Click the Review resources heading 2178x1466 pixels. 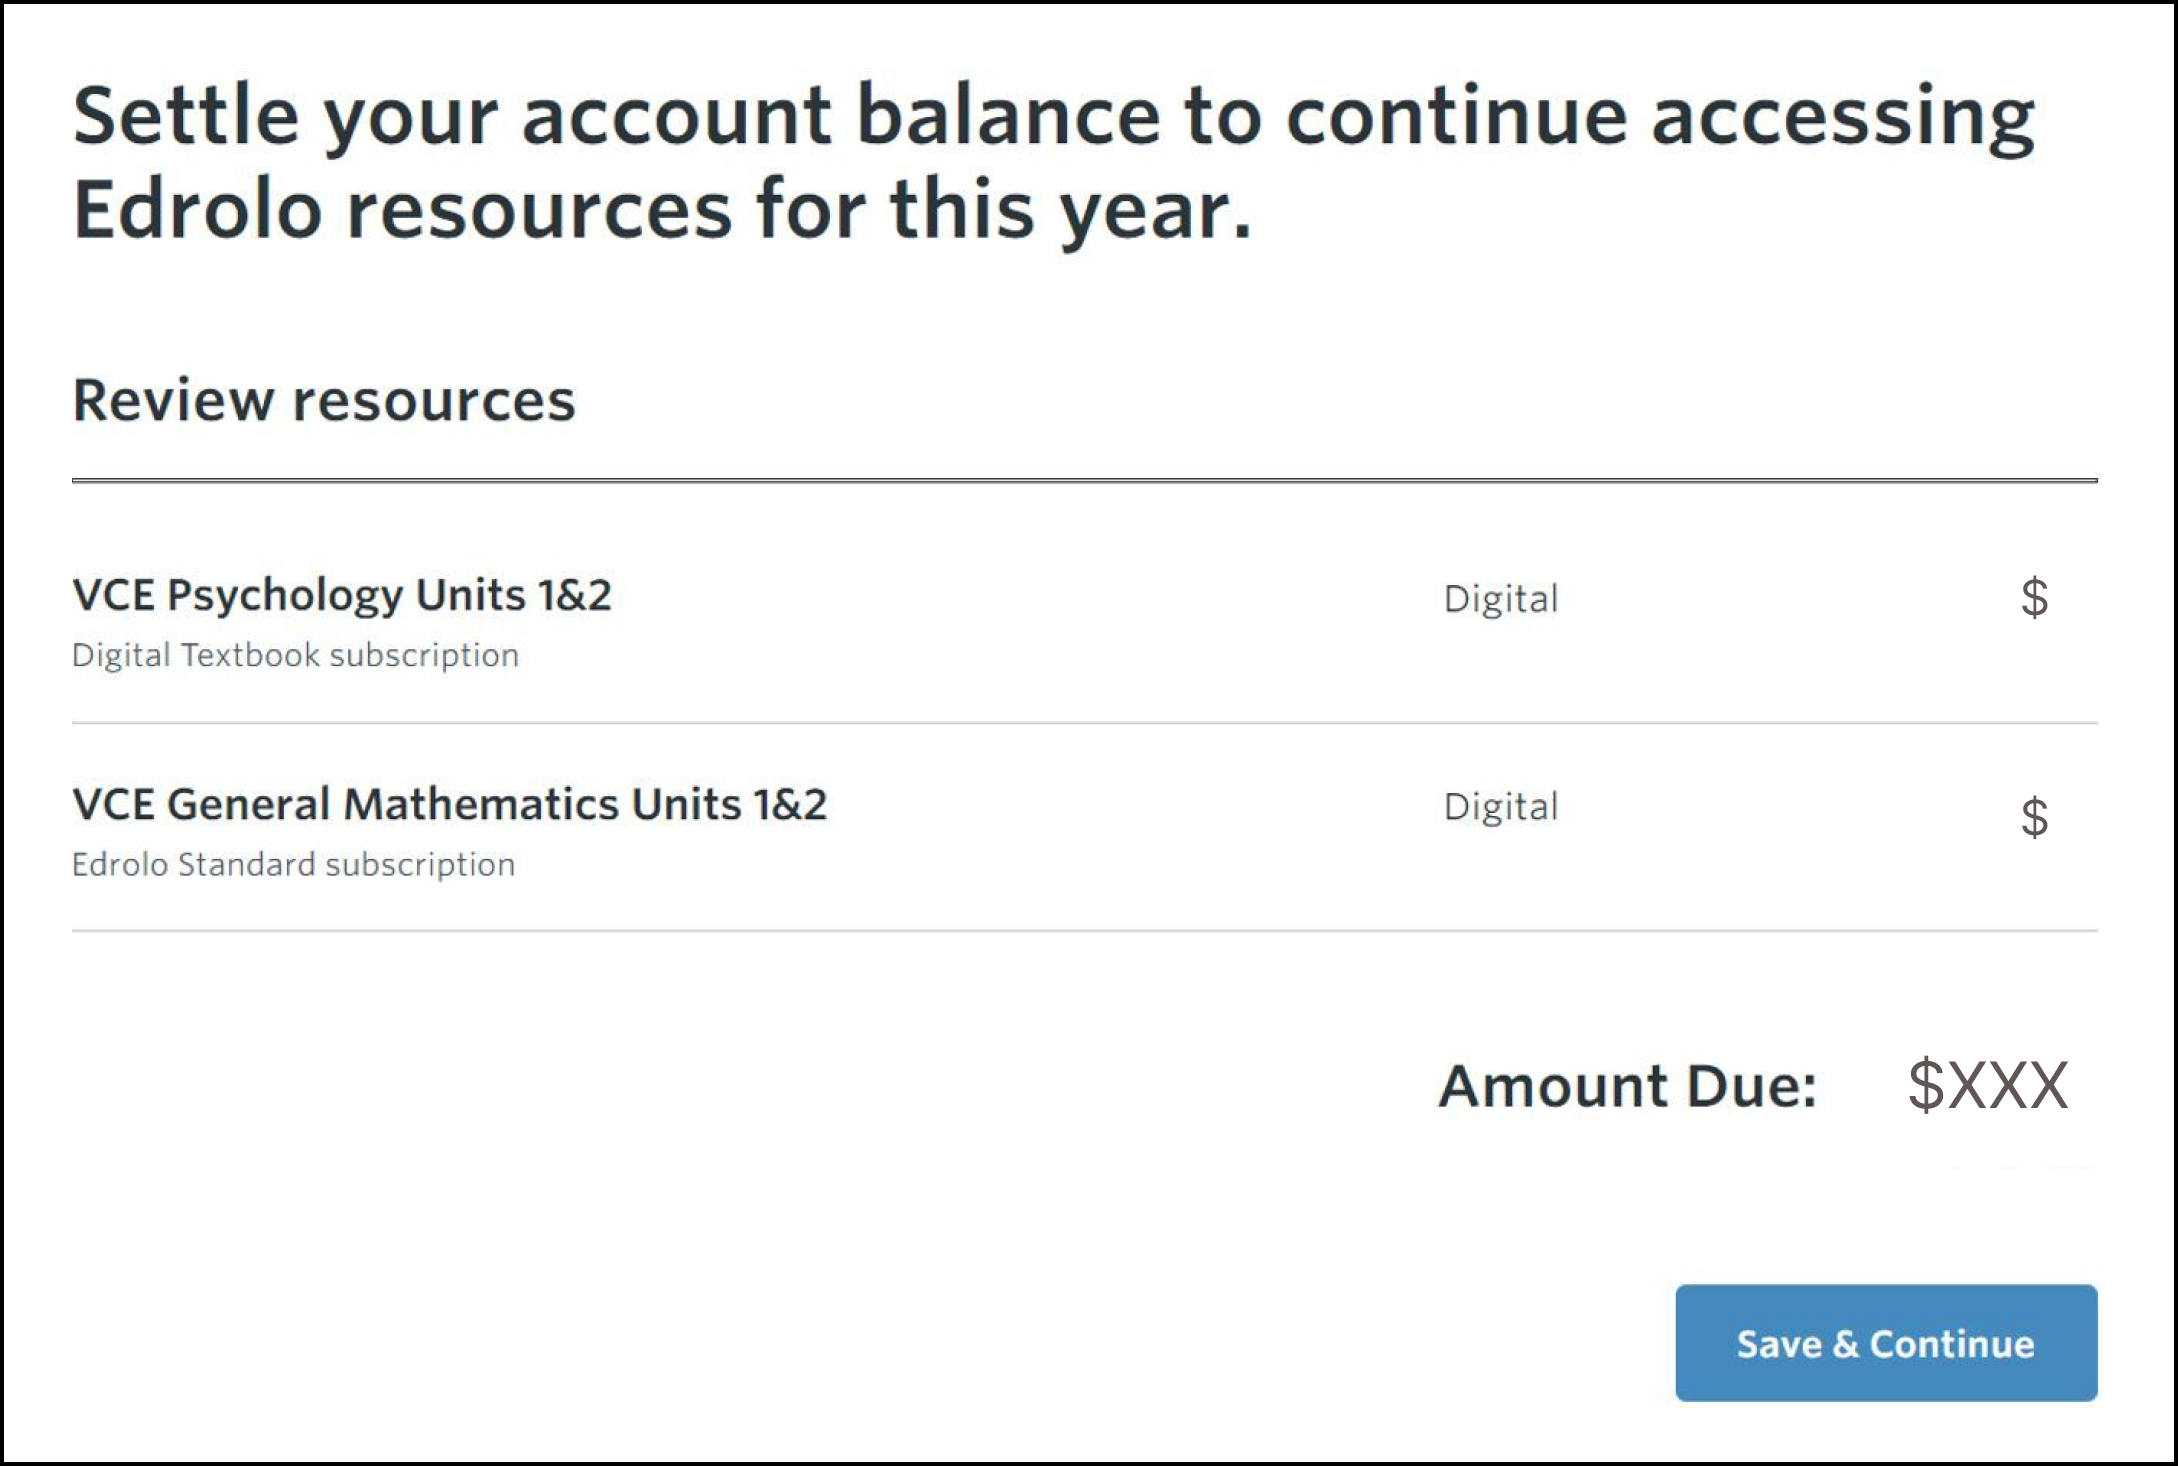tap(323, 400)
